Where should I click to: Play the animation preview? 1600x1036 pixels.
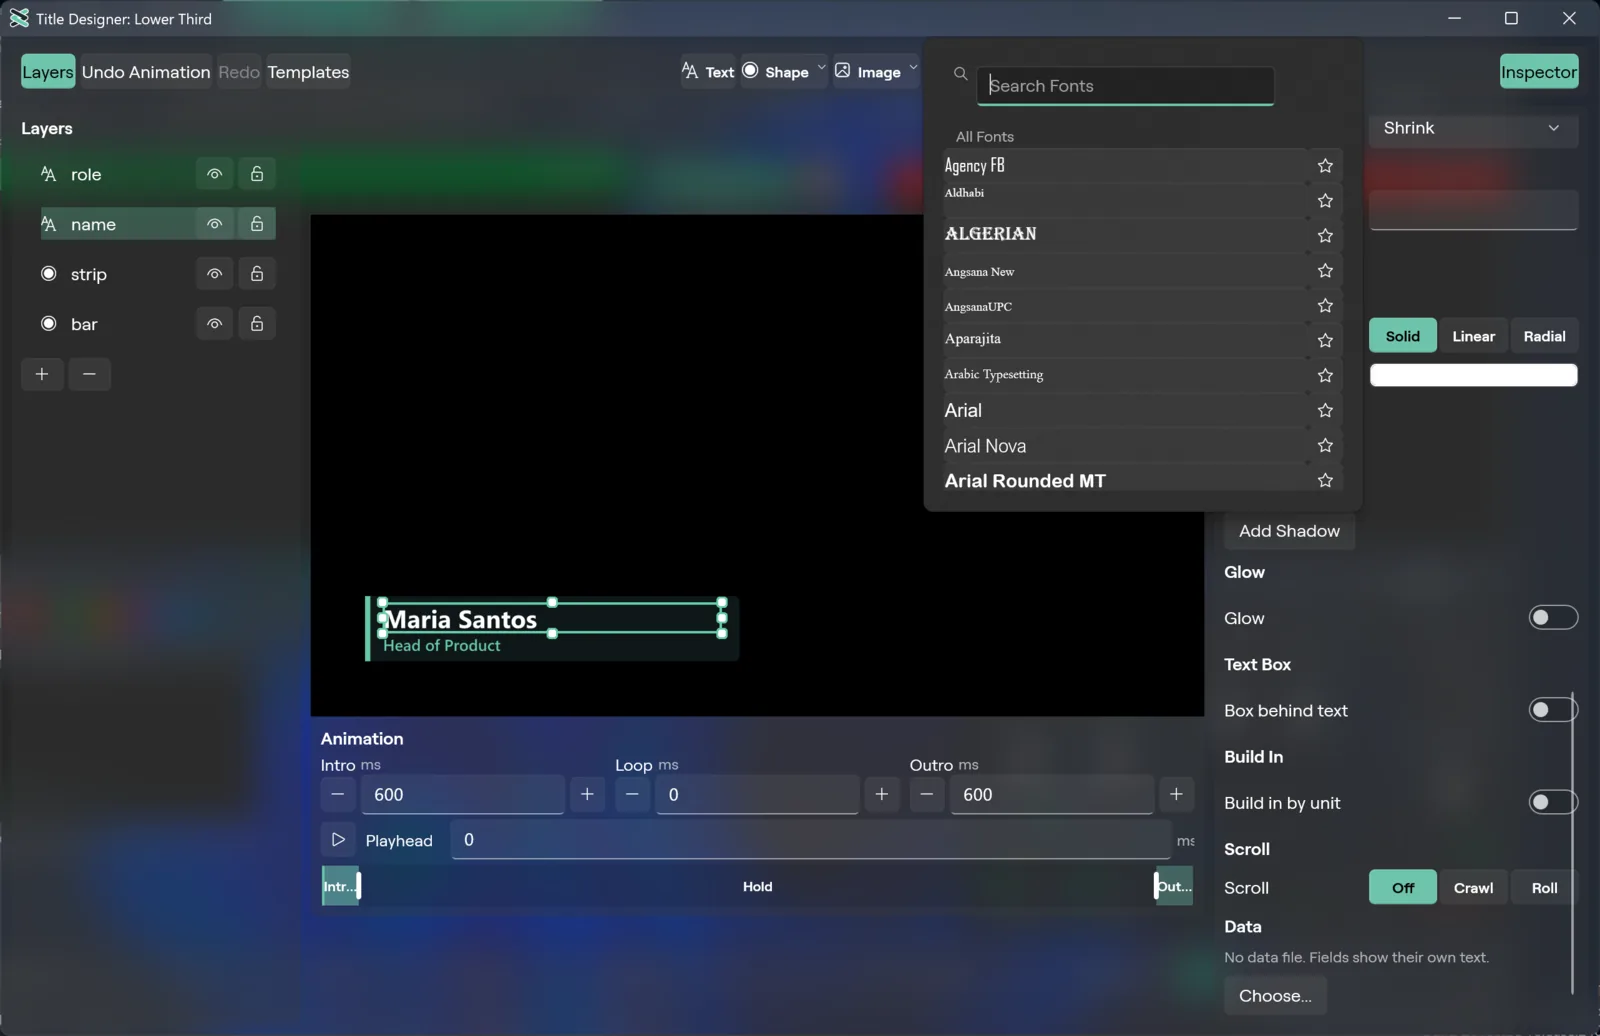(x=338, y=840)
